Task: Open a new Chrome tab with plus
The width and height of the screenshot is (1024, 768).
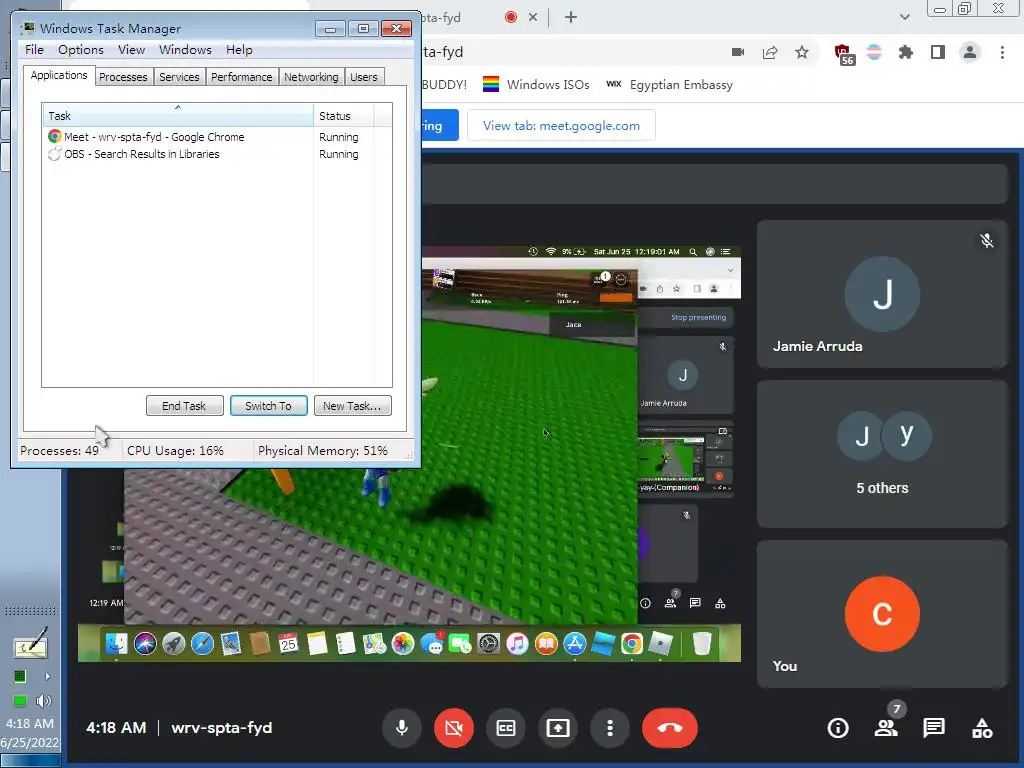Action: (571, 17)
